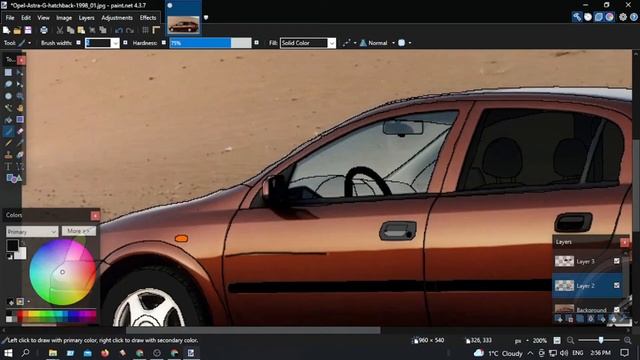Expand the palette options dropdown arrow
Screen dimensions: 640x360
(x=29, y=302)
